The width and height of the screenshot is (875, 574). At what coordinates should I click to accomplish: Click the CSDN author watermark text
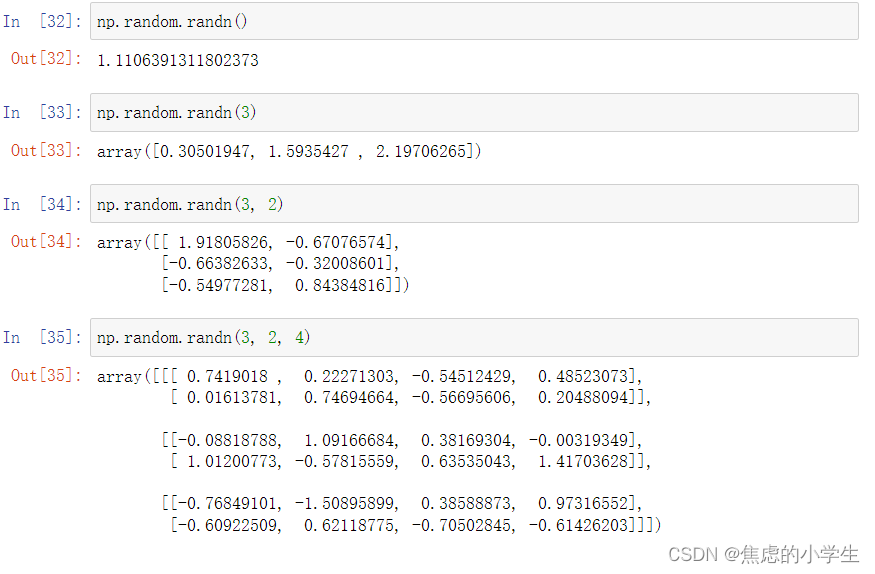coord(763,554)
